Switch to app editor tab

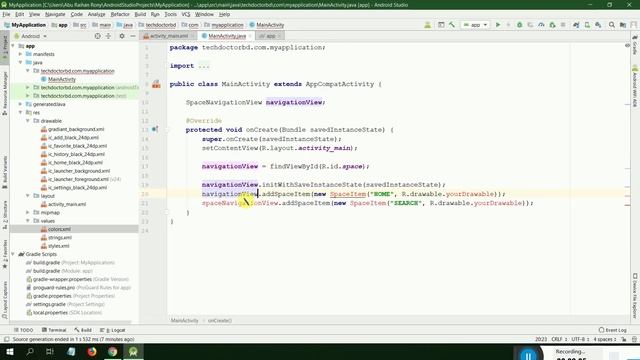click(x=270, y=36)
